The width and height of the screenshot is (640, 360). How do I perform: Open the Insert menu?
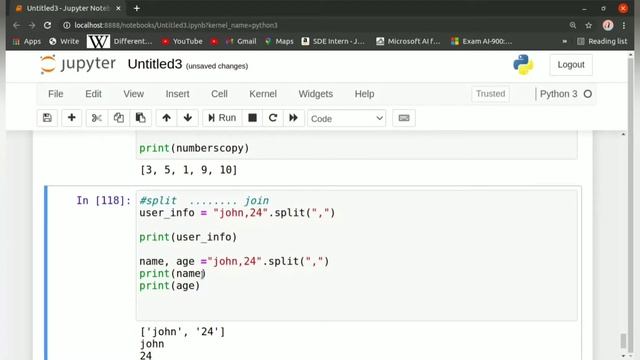click(177, 94)
